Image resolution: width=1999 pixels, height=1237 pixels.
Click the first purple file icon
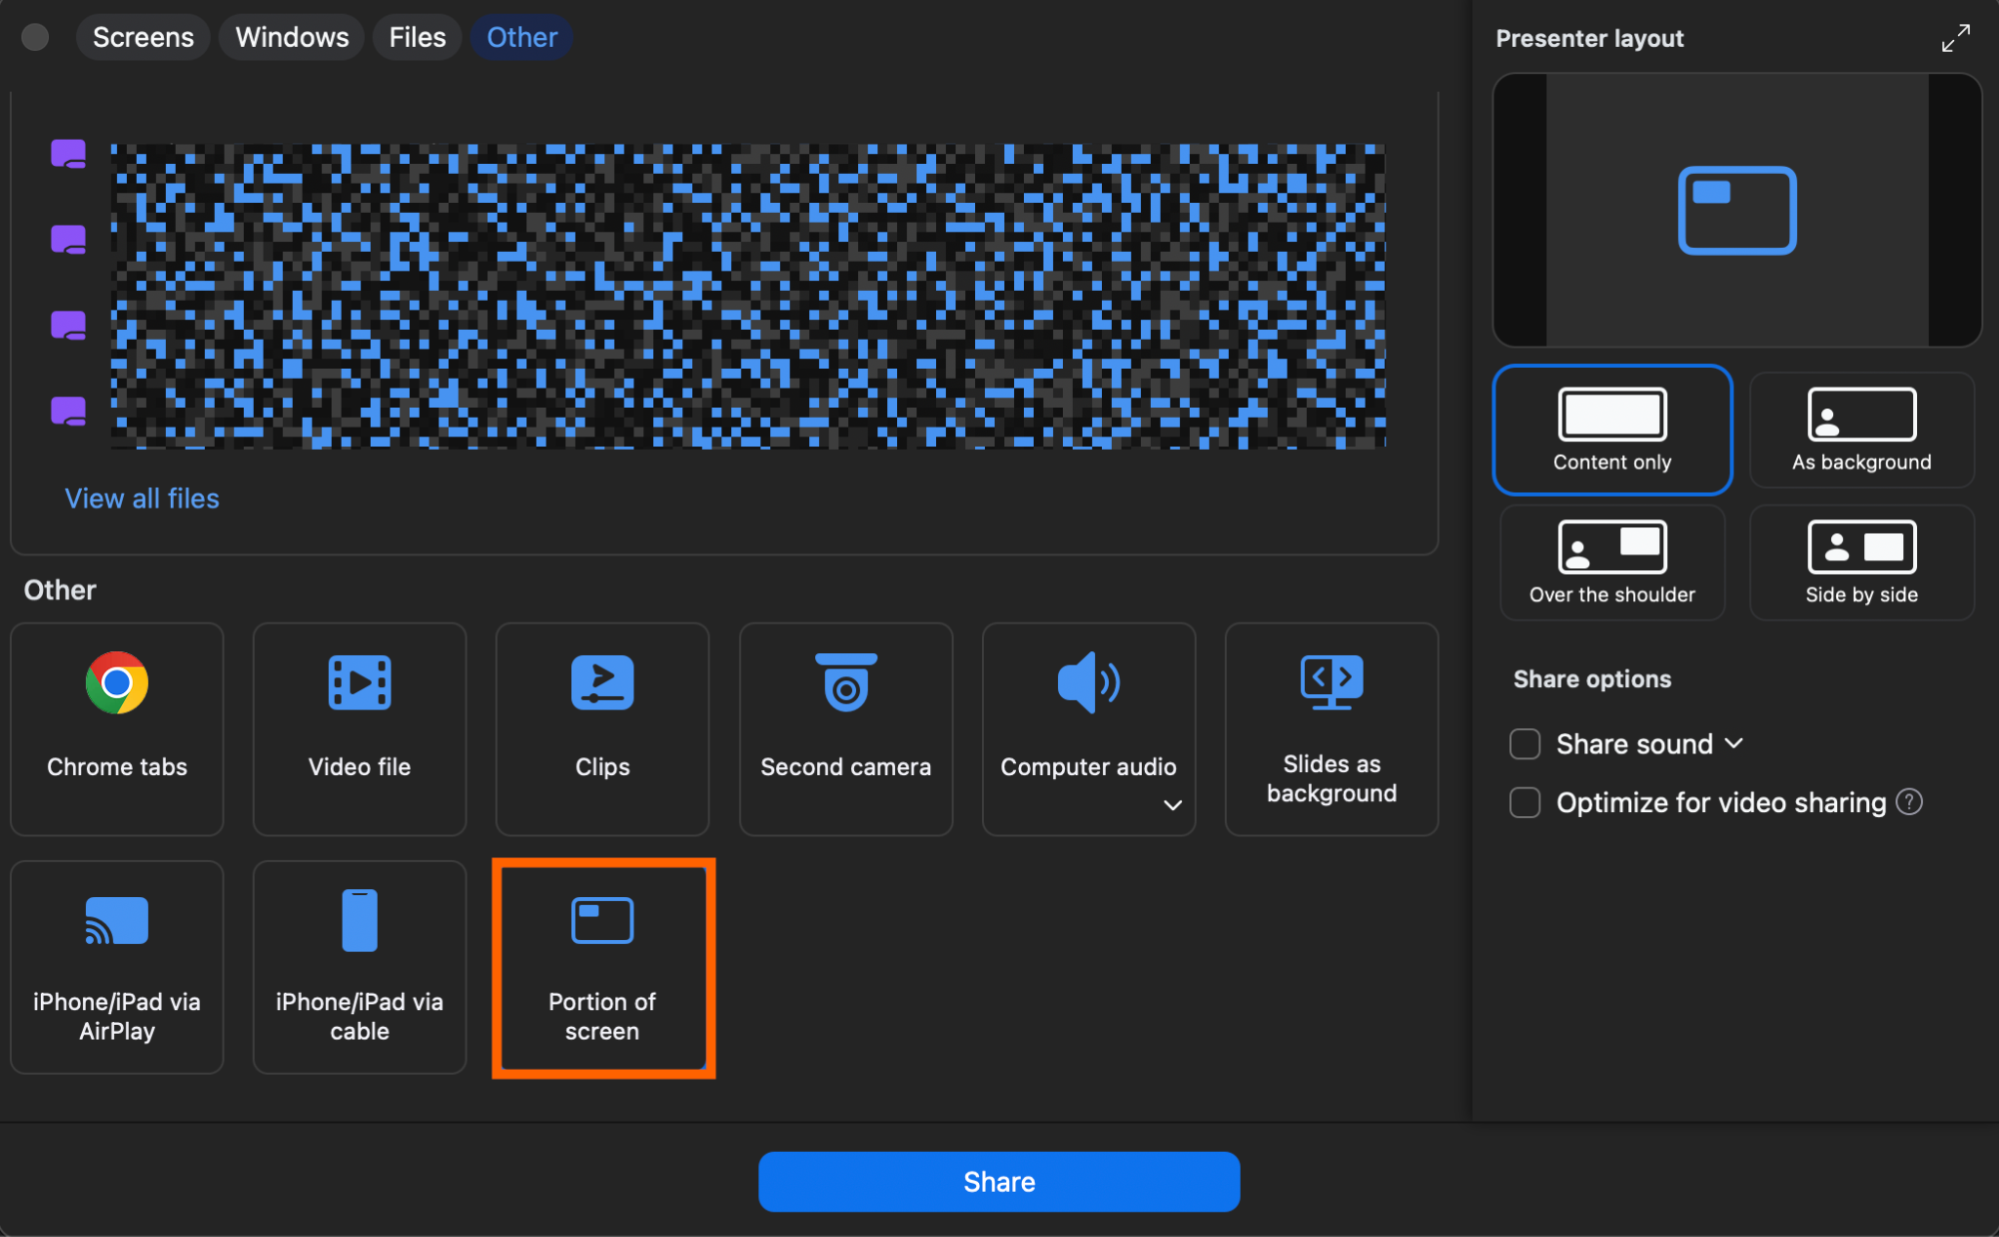68,154
